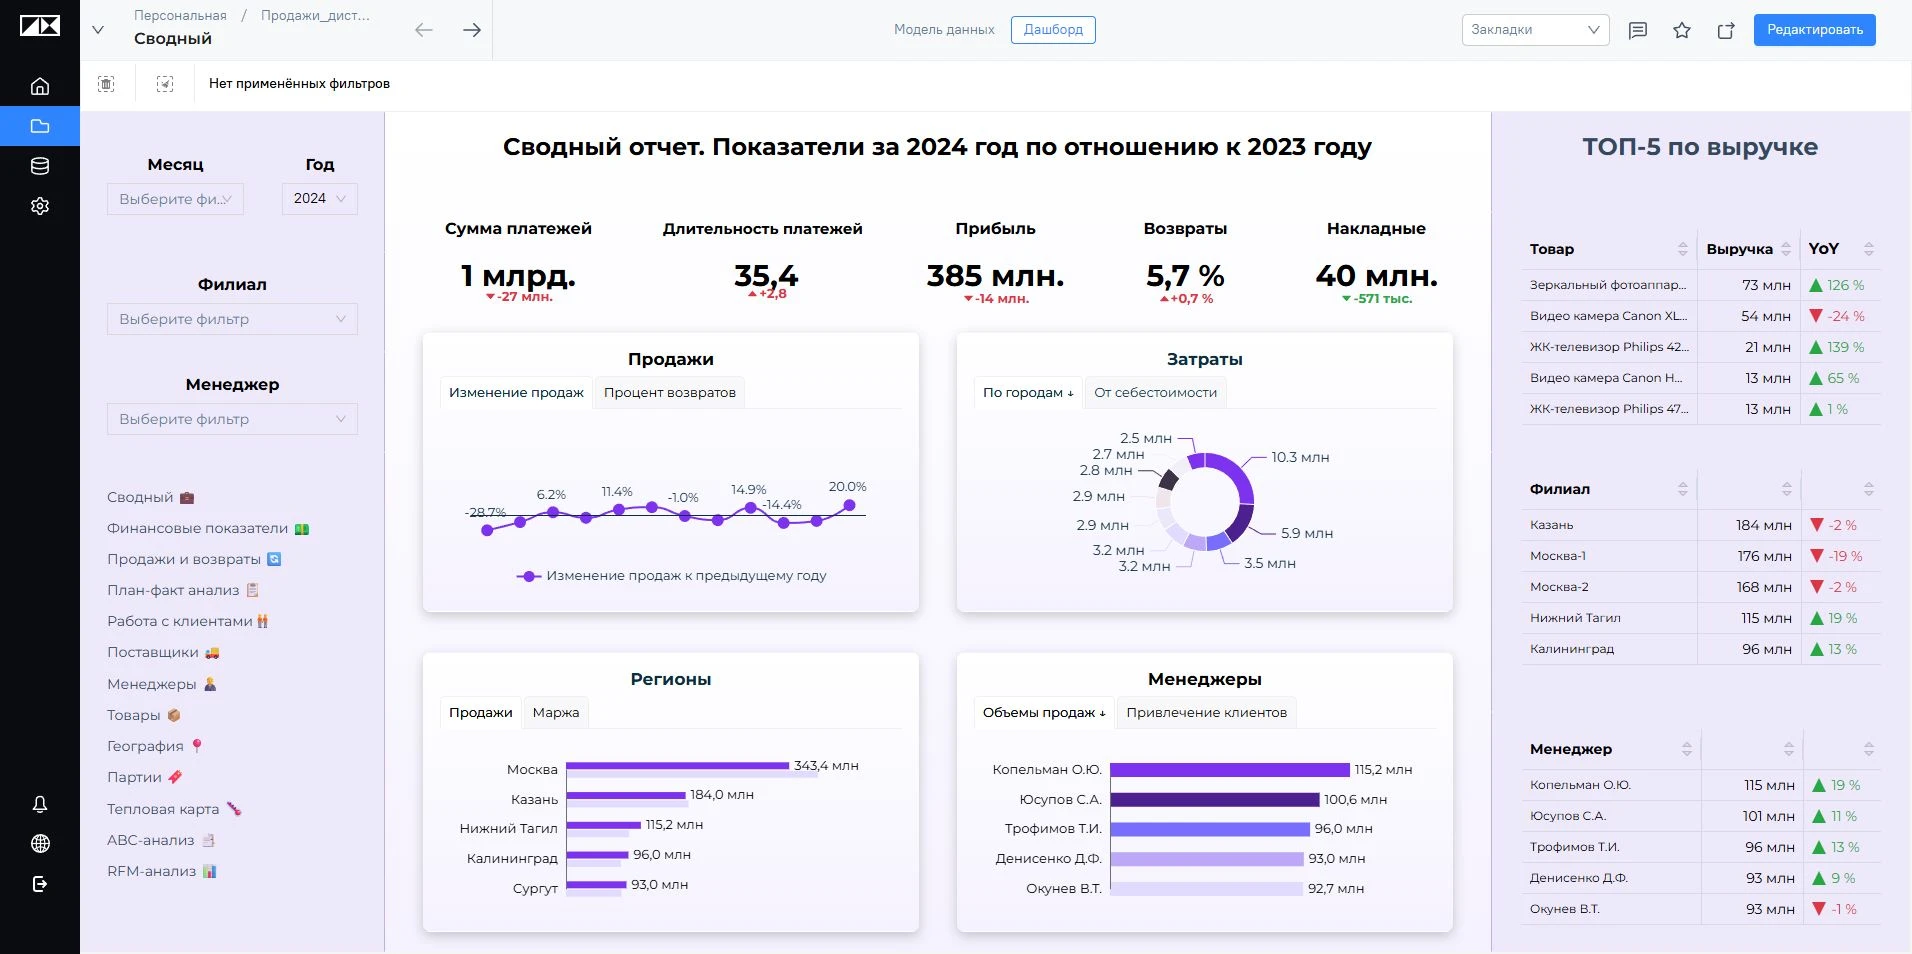Viewport: 1912px width, 954px height.
Task: Go back with the left arrow
Action: (x=424, y=30)
